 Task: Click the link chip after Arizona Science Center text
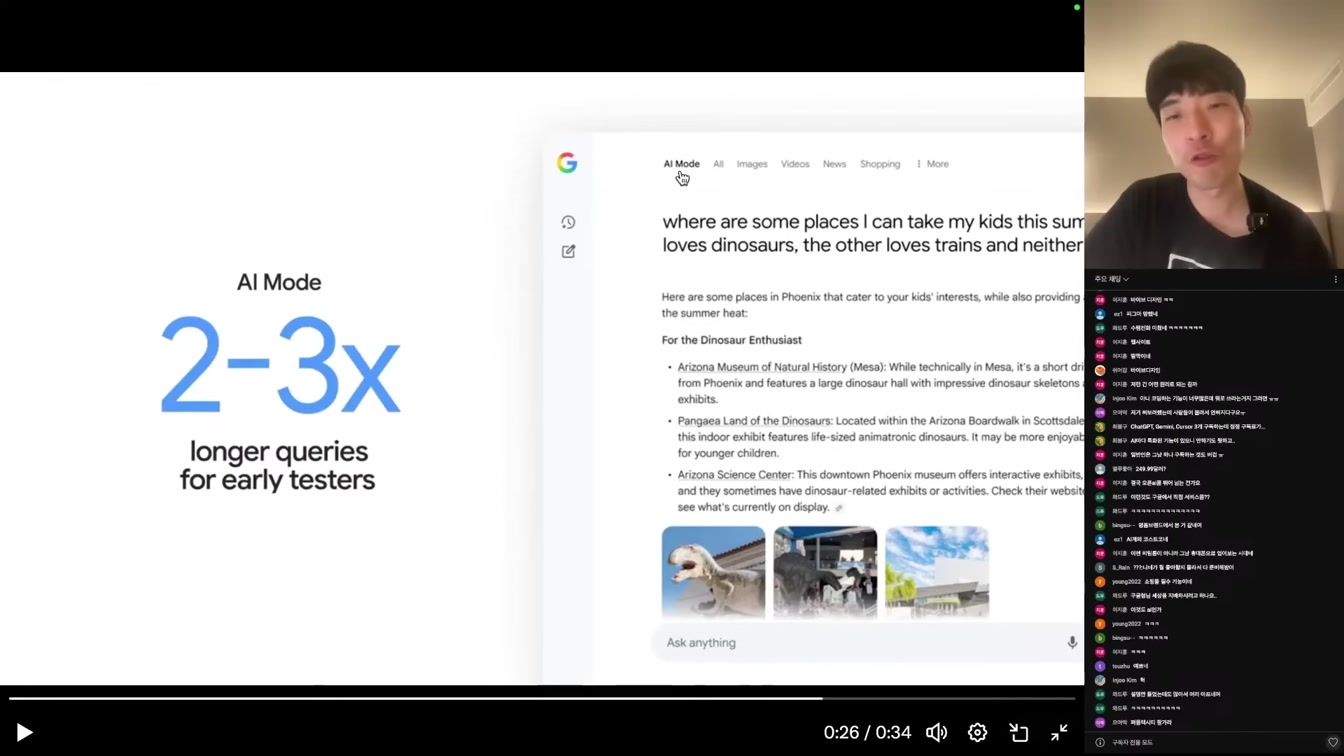click(x=839, y=508)
